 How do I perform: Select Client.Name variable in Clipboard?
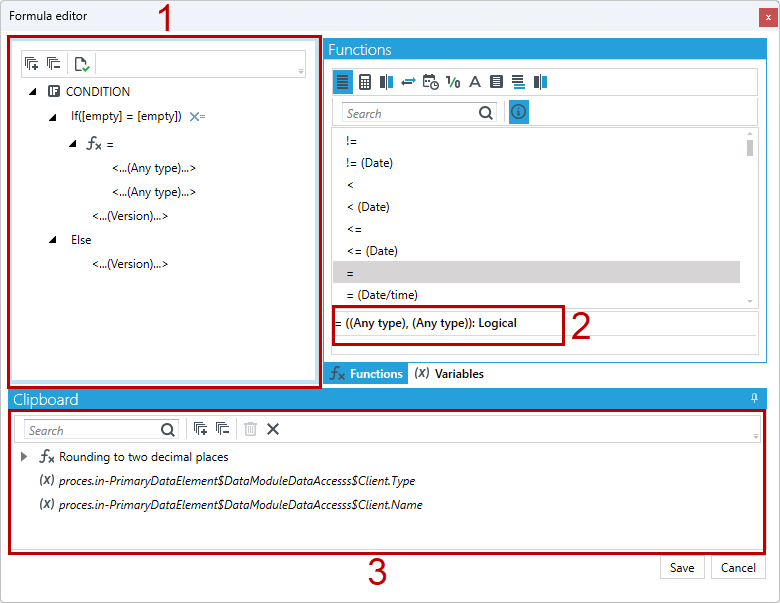(x=241, y=504)
